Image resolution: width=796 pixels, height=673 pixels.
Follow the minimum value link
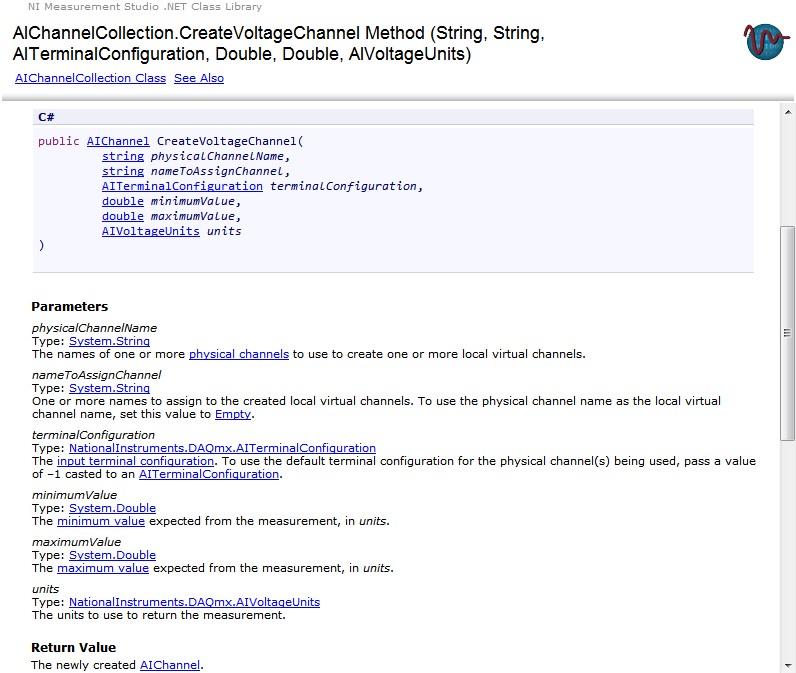tap(101, 521)
